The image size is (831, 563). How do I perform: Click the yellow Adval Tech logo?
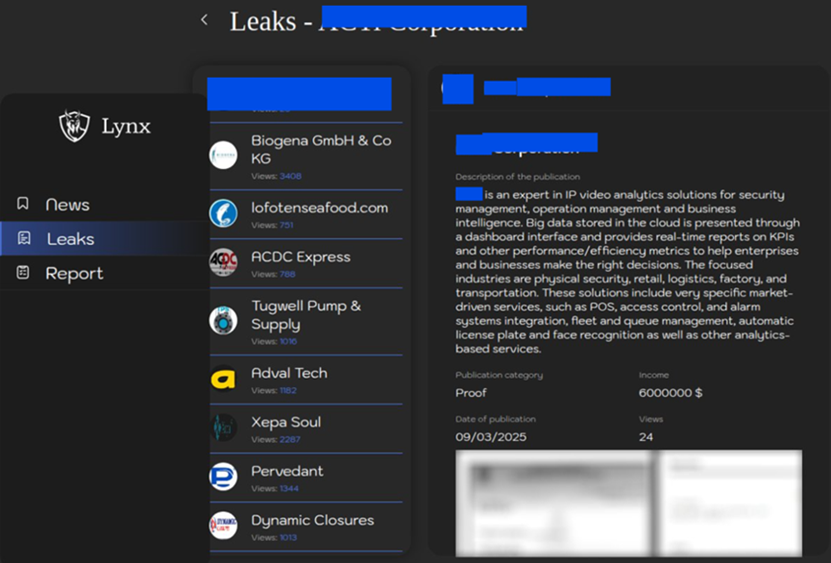click(223, 378)
